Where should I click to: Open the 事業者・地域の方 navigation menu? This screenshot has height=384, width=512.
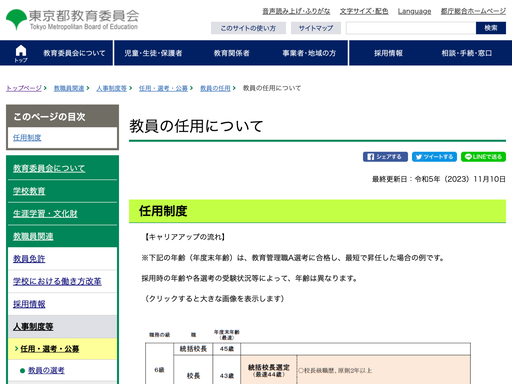(309, 53)
